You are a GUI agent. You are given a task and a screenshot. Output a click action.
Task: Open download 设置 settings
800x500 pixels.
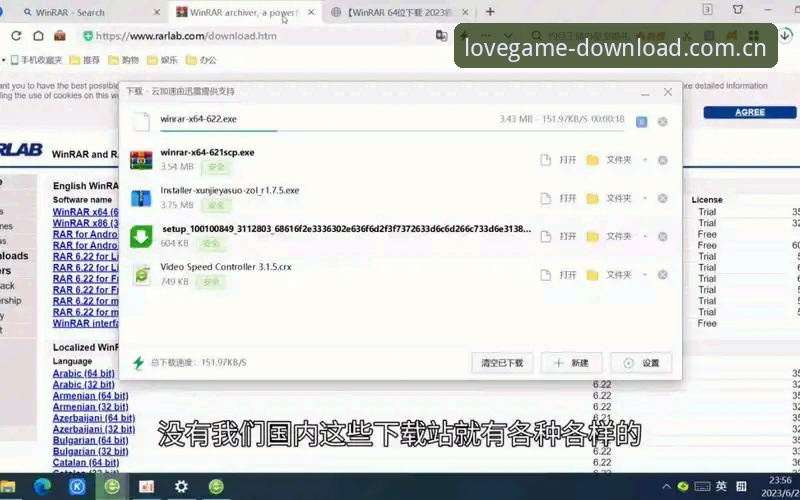[x=641, y=363]
